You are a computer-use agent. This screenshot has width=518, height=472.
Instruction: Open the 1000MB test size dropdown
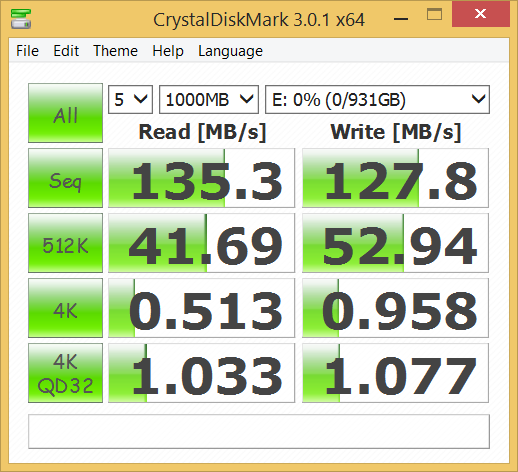tap(209, 99)
